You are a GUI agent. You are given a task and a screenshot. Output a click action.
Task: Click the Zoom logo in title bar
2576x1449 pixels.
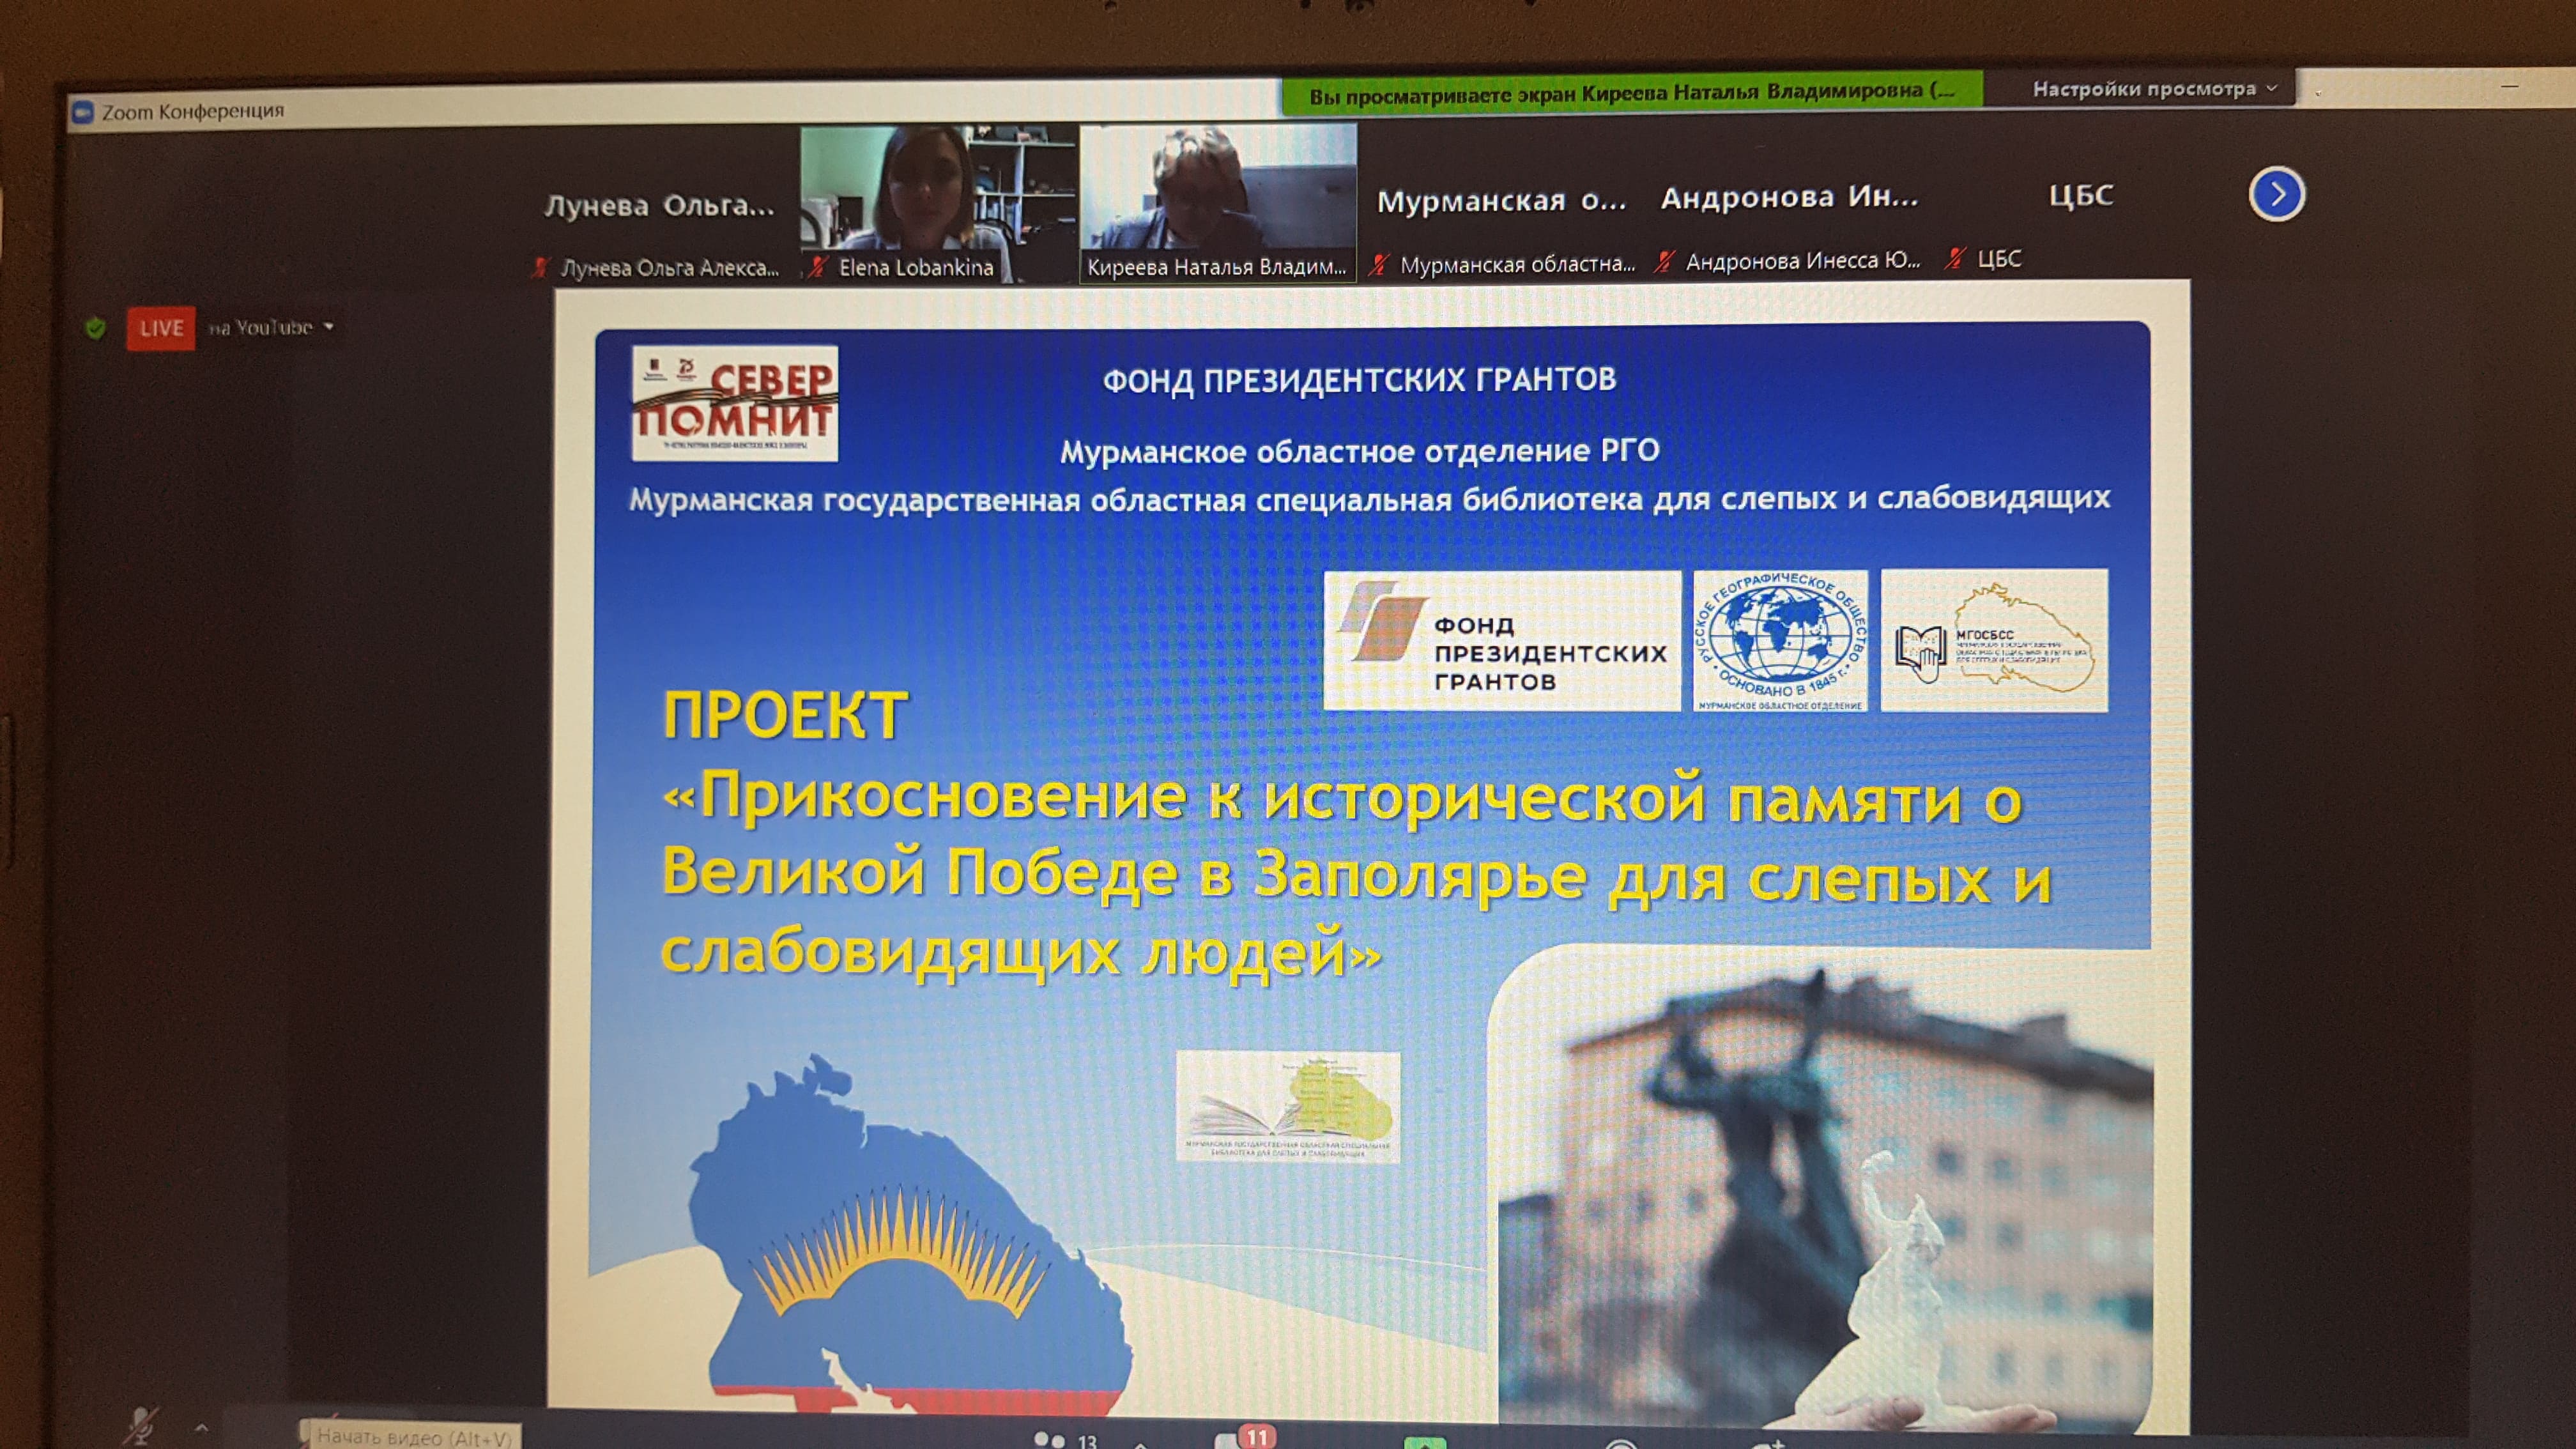(x=83, y=112)
